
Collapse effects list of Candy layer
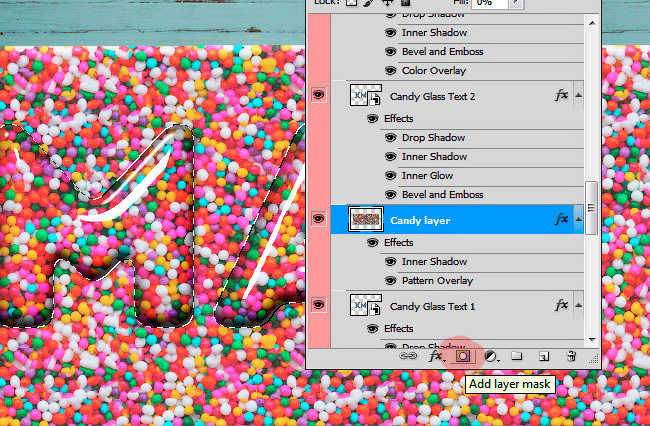(578, 220)
